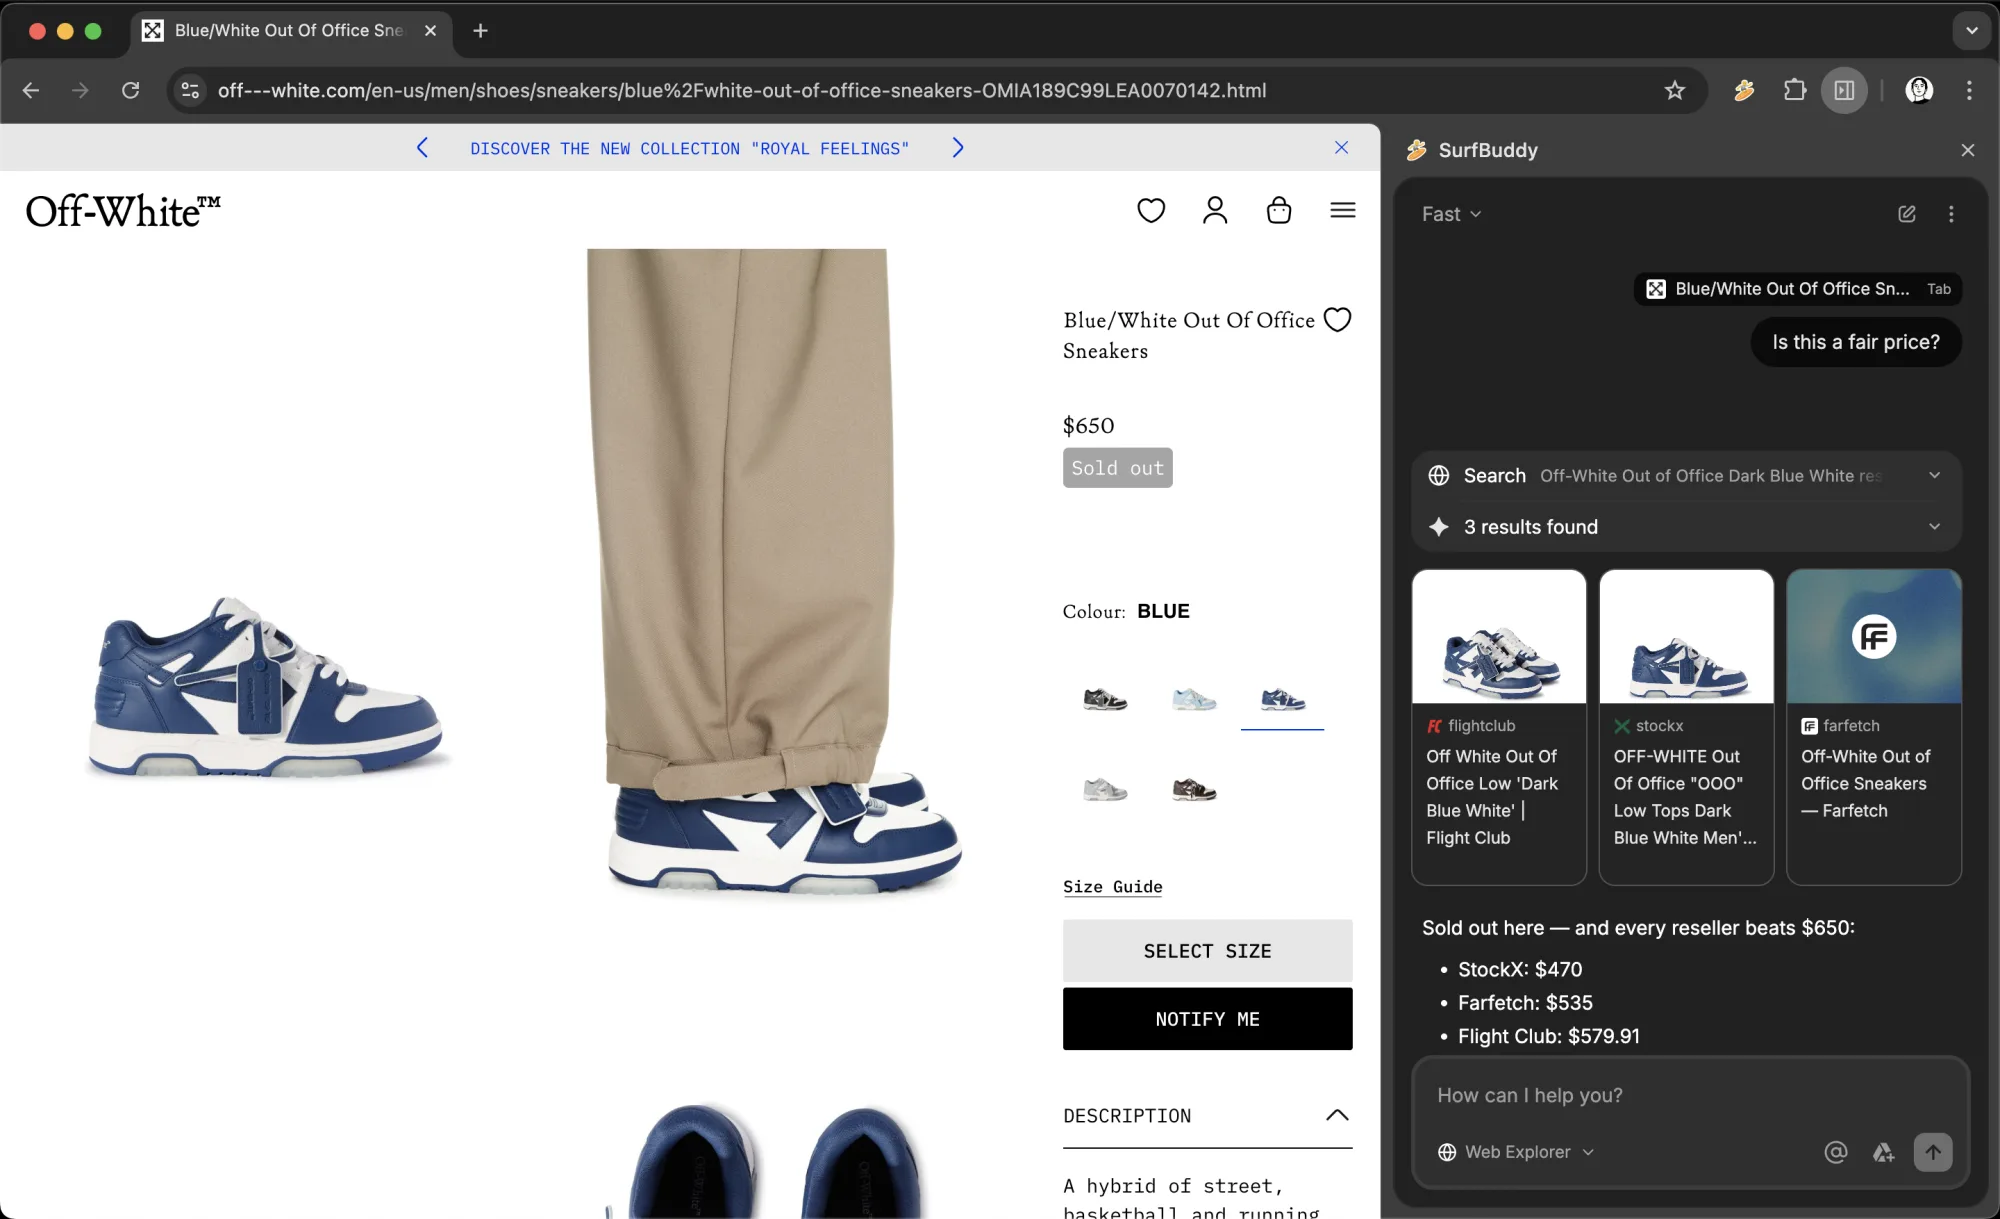Start a new chat in SurfBuddy
The width and height of the screenshot is (2000, 1219).
coord(1907,214)
